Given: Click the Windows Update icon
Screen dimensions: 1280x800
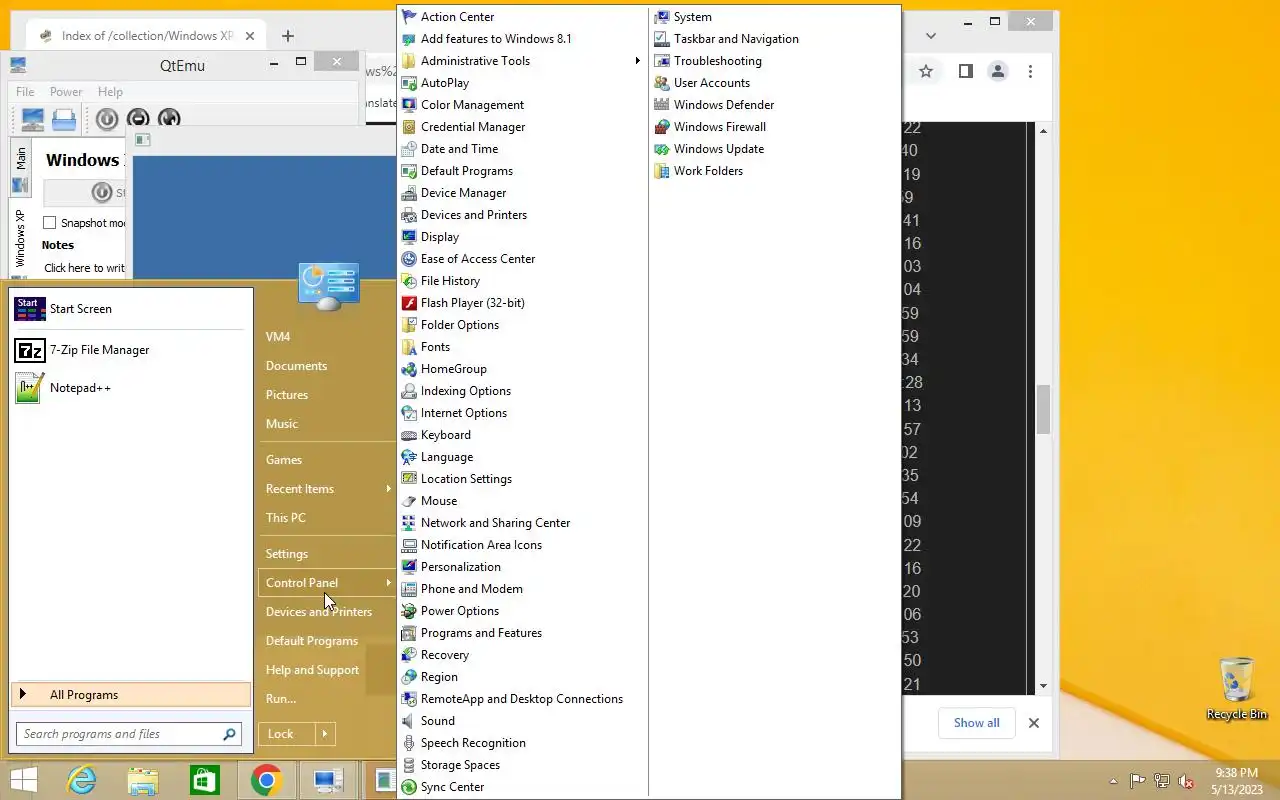Looking at the screenshot, I should tap(661, 149).
